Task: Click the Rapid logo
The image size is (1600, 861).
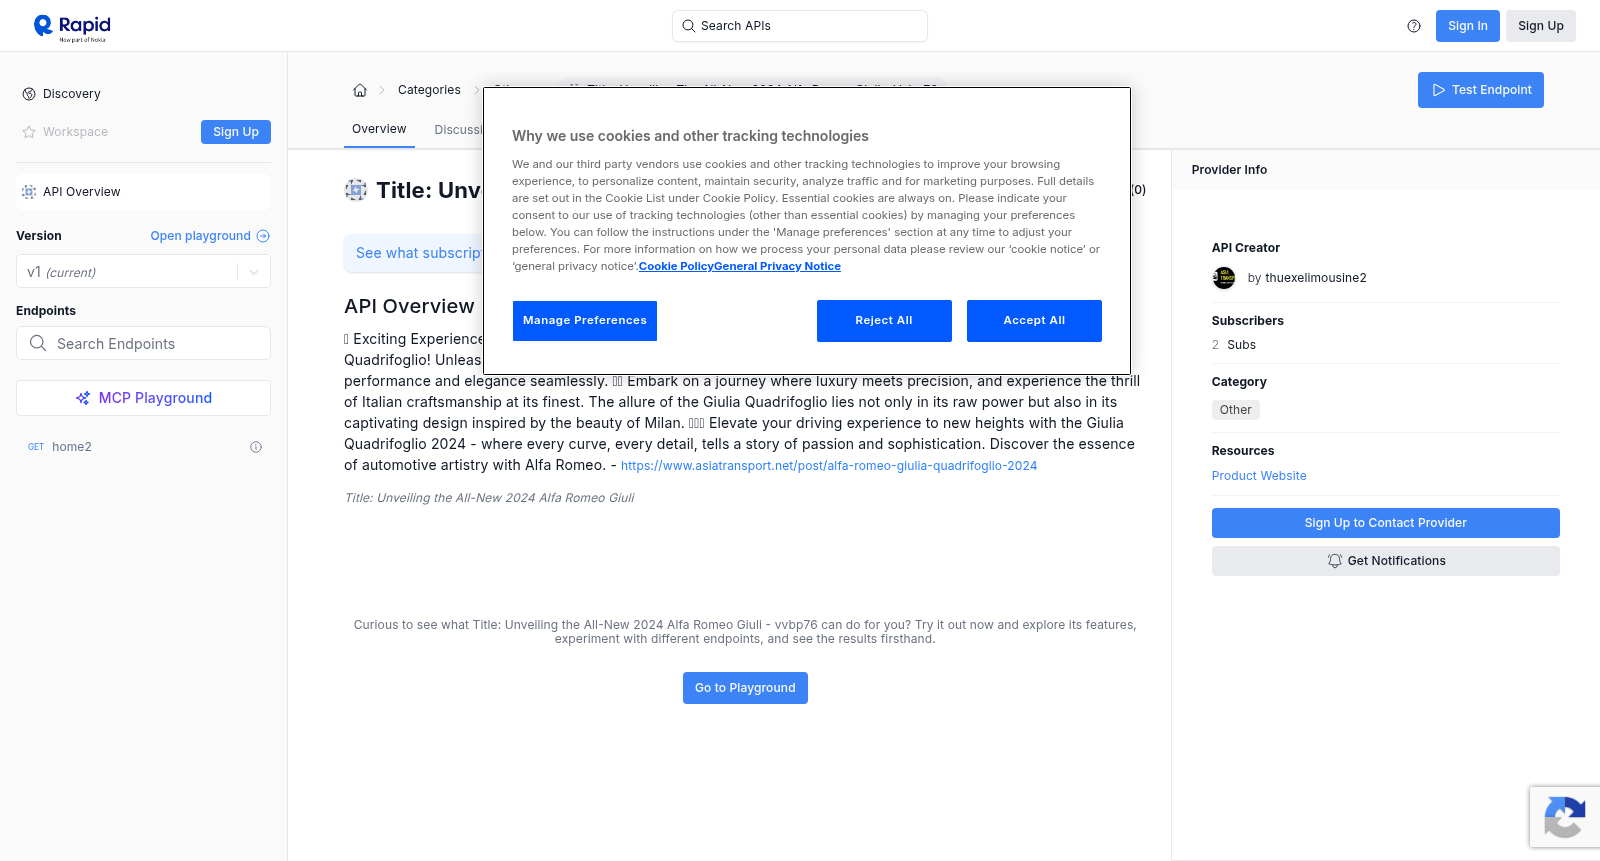Action: tap(72, 27)
